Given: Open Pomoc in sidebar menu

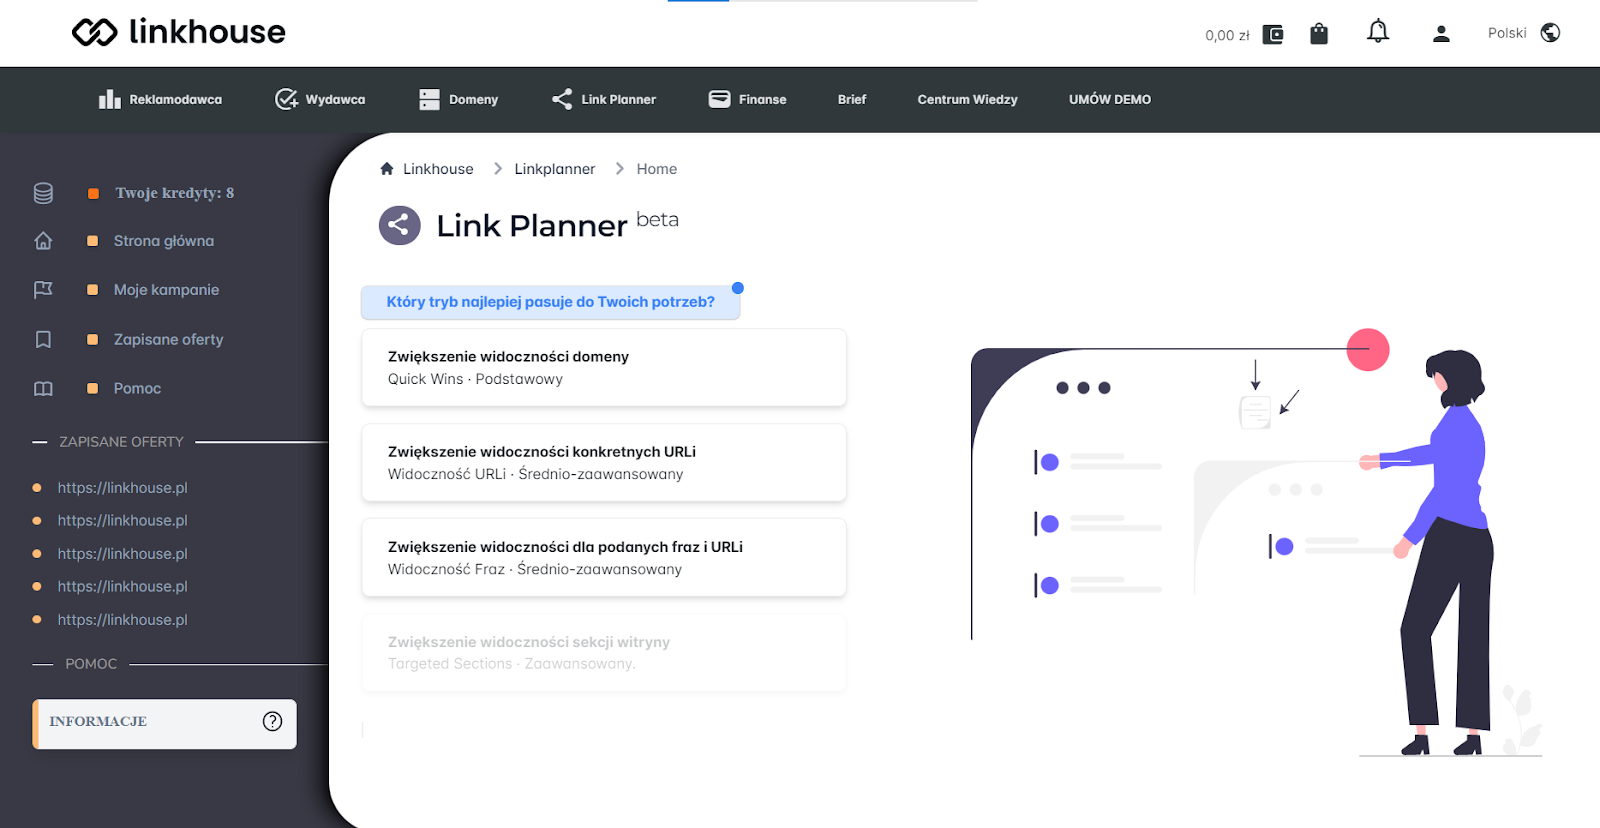Looking at the screenshot, I should pos(137,389).
